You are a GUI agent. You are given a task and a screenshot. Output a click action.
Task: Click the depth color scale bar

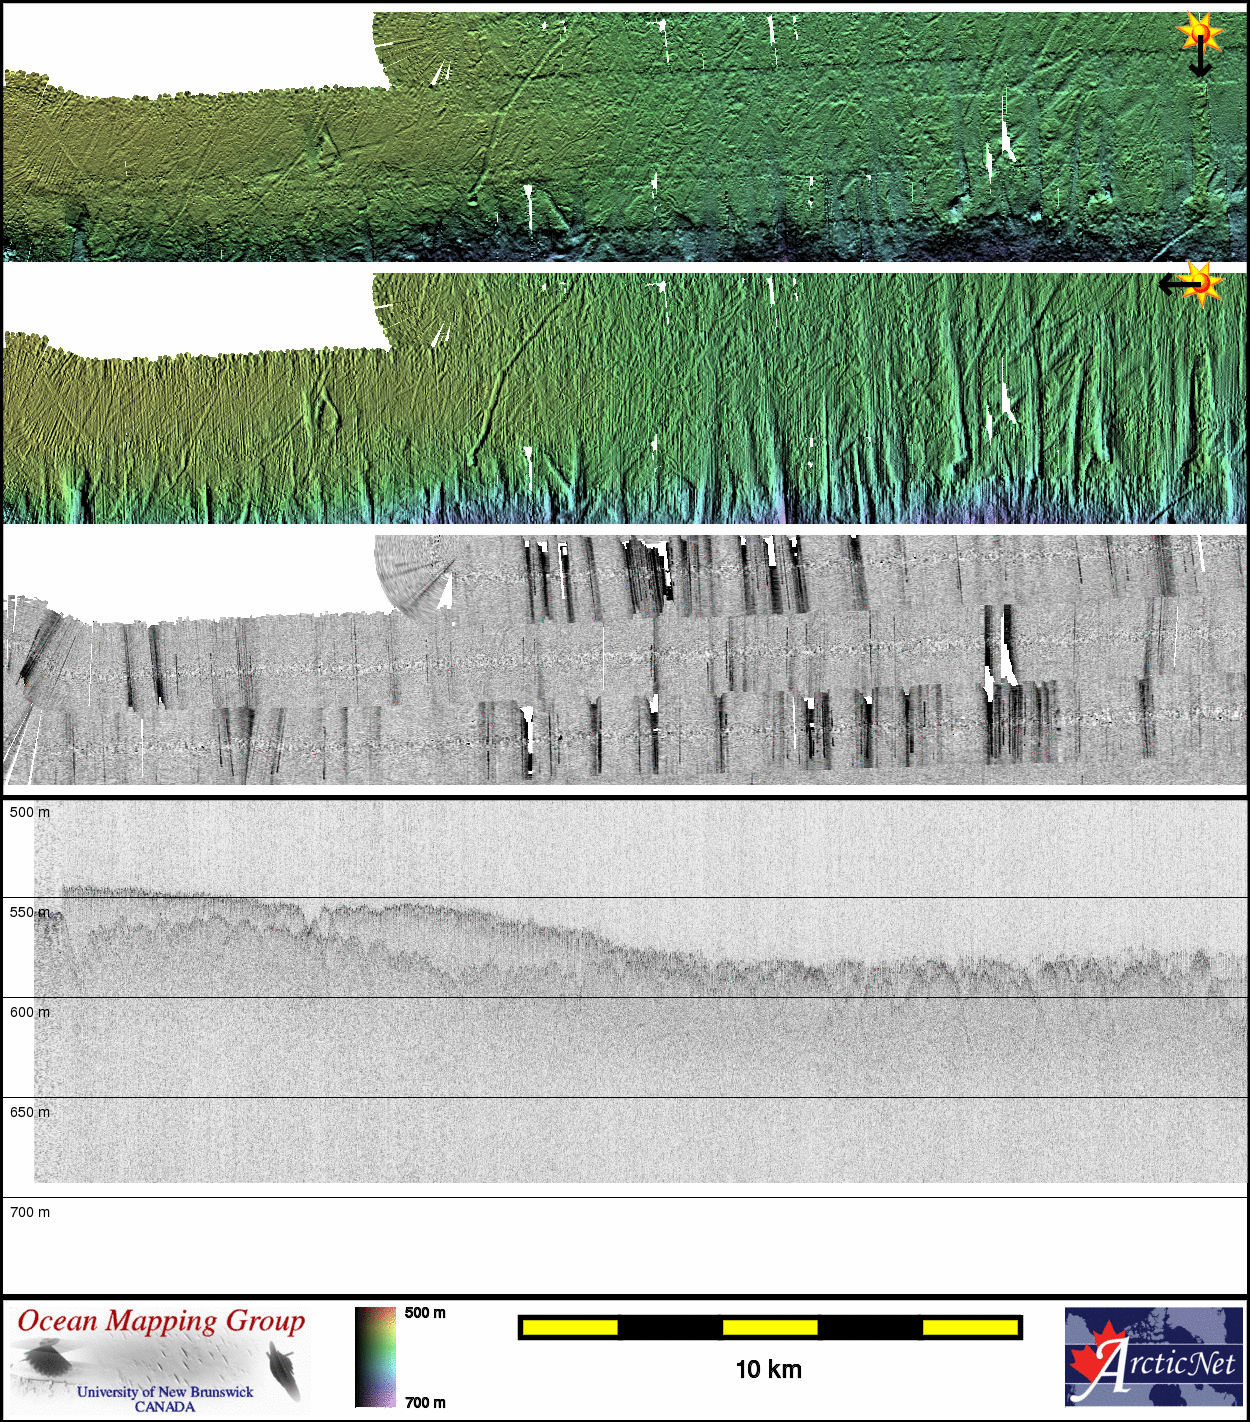click(x=375, y=1357)
